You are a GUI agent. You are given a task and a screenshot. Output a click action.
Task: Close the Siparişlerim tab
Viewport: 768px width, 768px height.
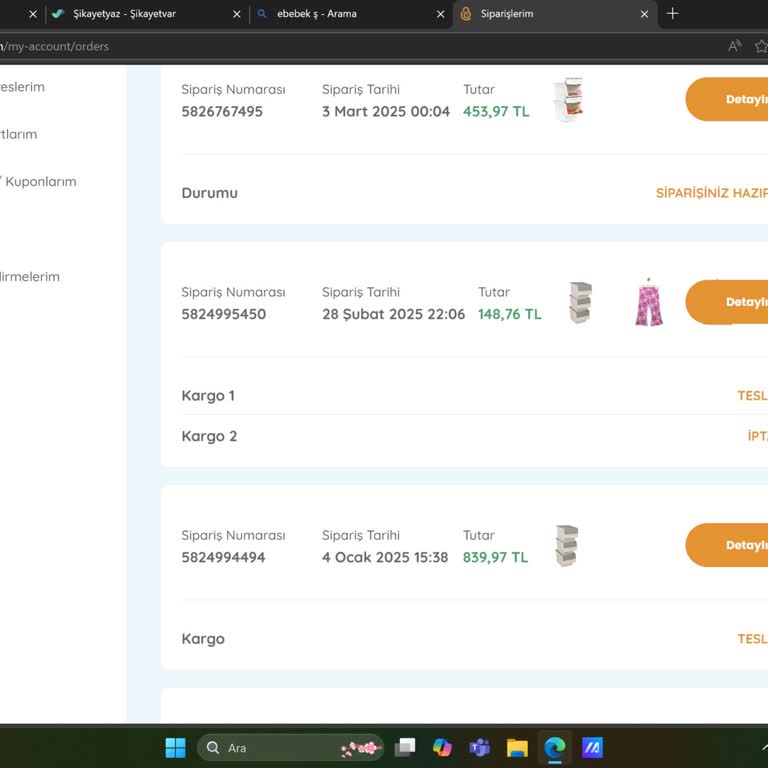pos(645,14)
